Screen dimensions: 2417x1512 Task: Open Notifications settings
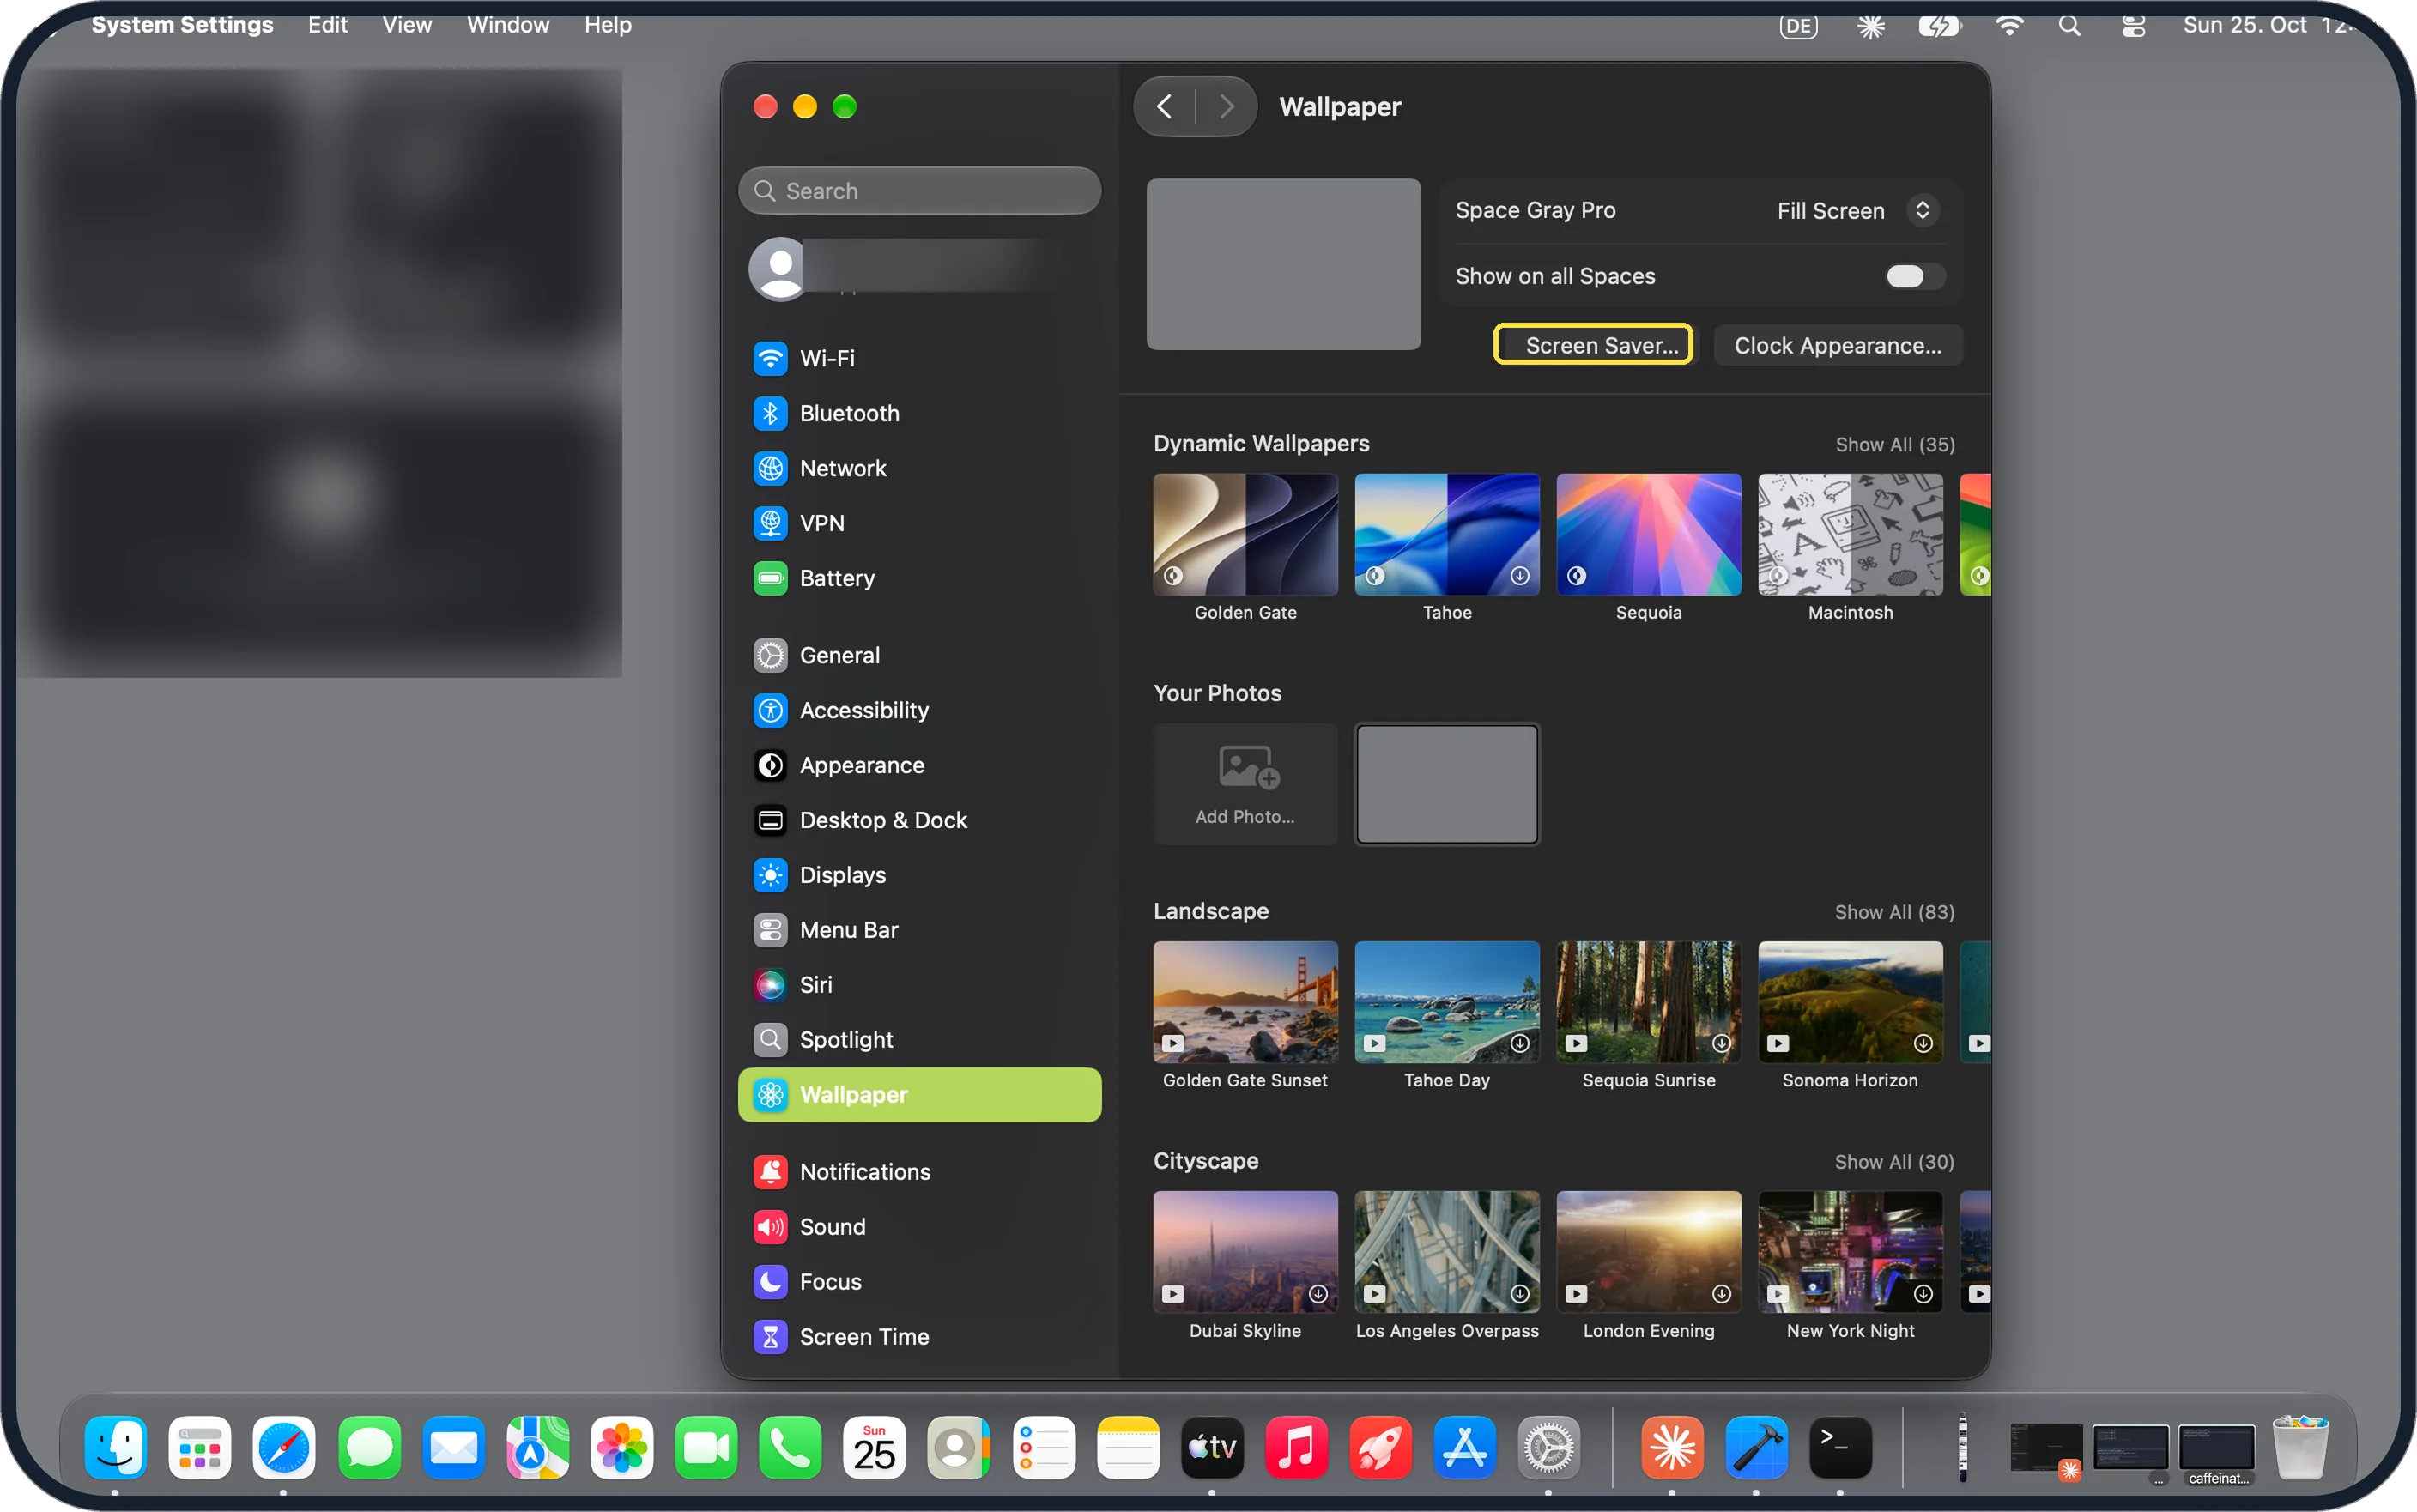(x=919, y=1172)
